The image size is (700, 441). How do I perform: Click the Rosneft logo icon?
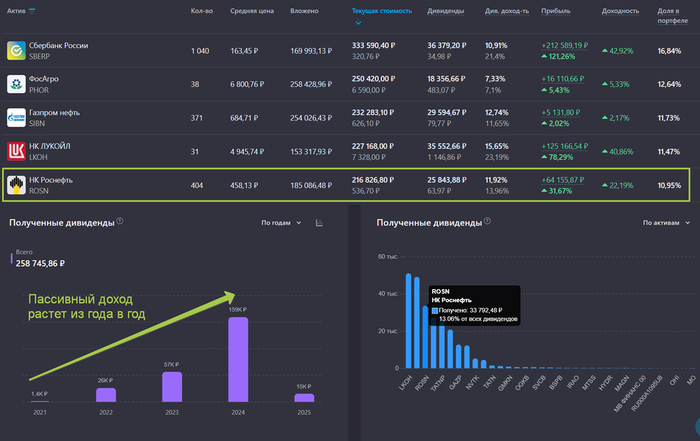click(x=16, y=185)
